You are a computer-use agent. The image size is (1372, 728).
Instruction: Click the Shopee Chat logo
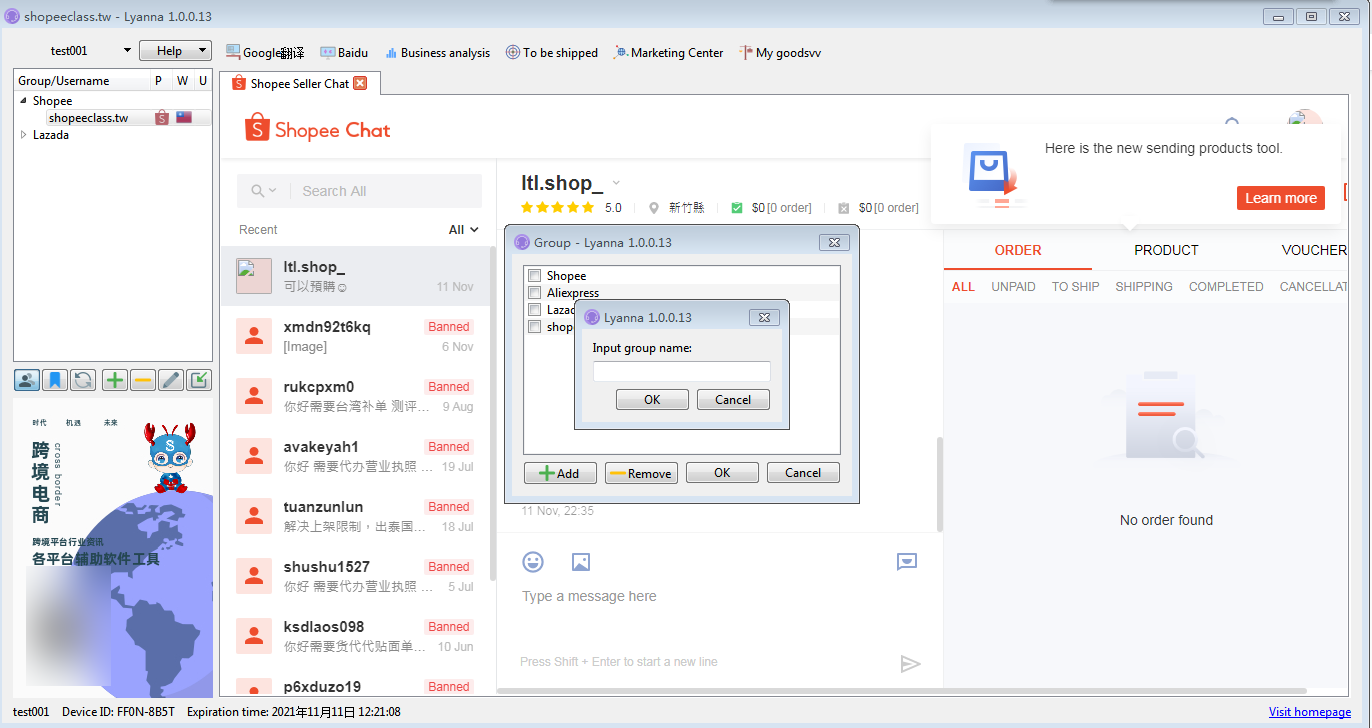click(318, 129)
